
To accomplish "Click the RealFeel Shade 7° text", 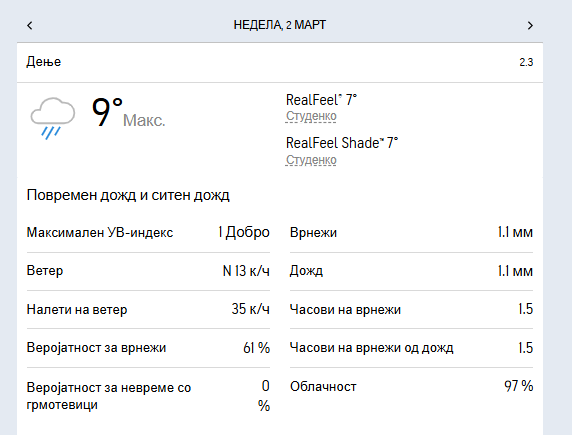I will point(342,143).
